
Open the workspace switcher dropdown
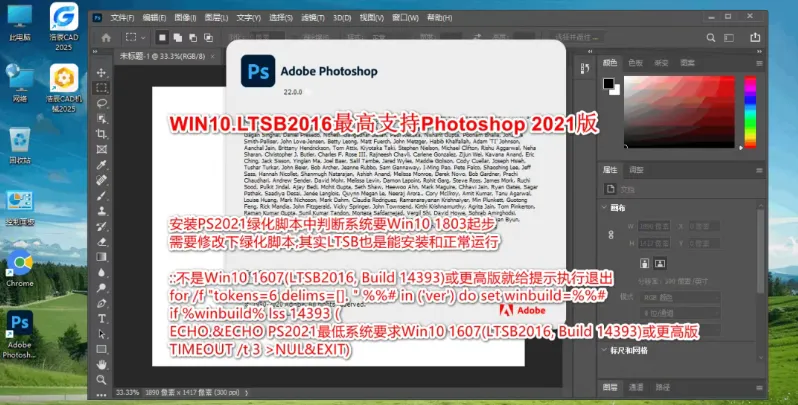pos(729,38)
